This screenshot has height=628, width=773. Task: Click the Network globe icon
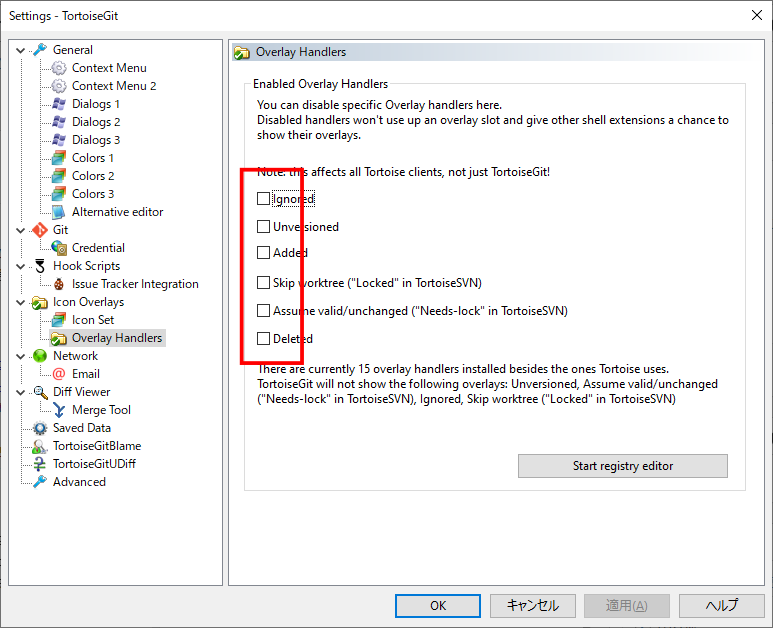tap(40, 356)
